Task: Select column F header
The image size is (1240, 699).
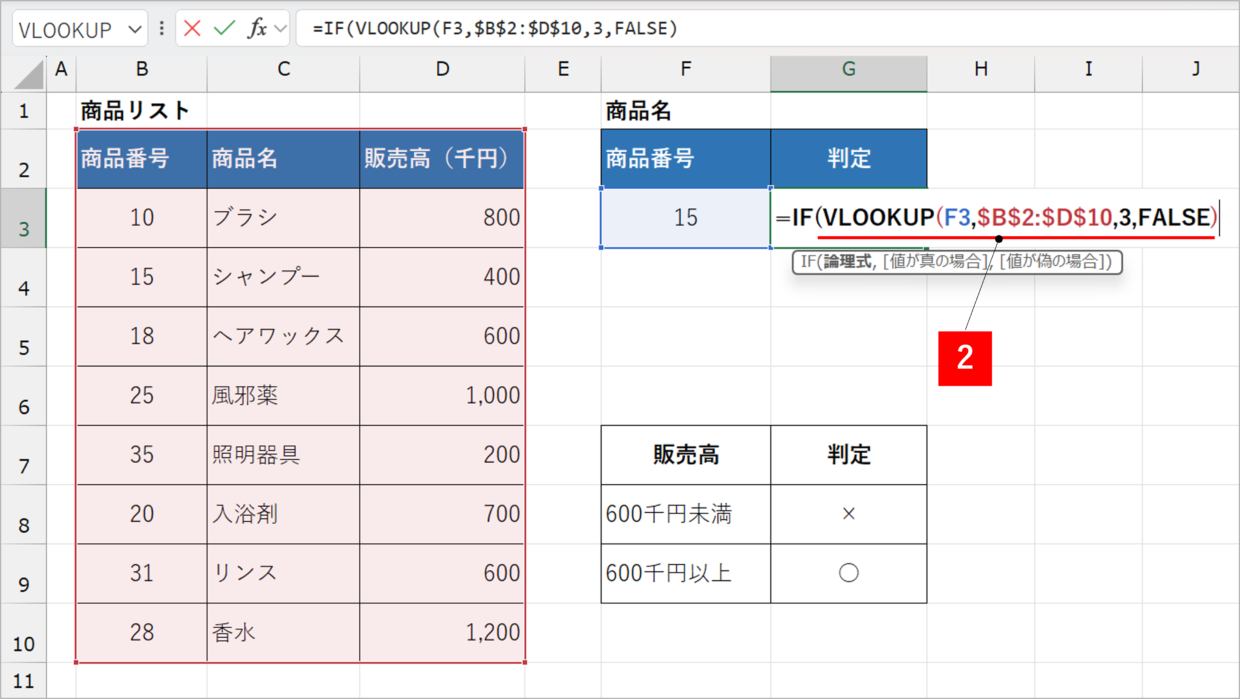Action: coord(686,69)
